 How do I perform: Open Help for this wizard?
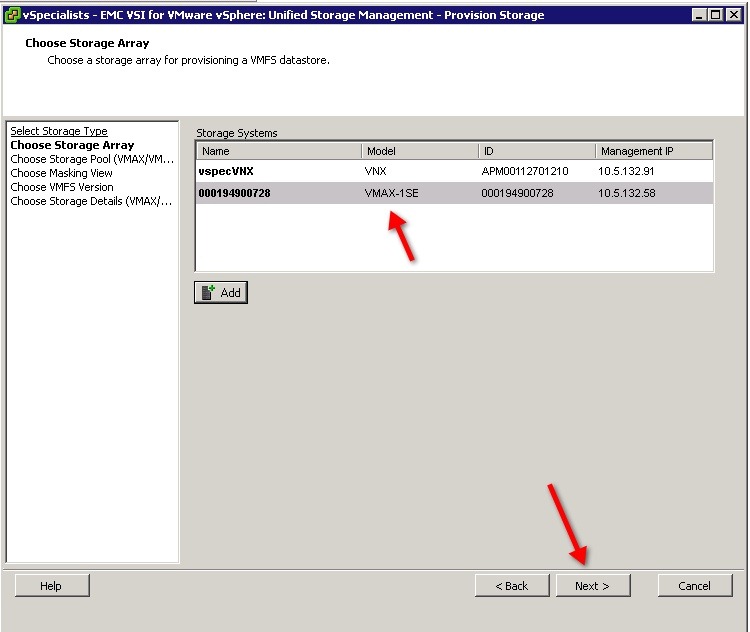pyautogui.click(x=52, y=586)
